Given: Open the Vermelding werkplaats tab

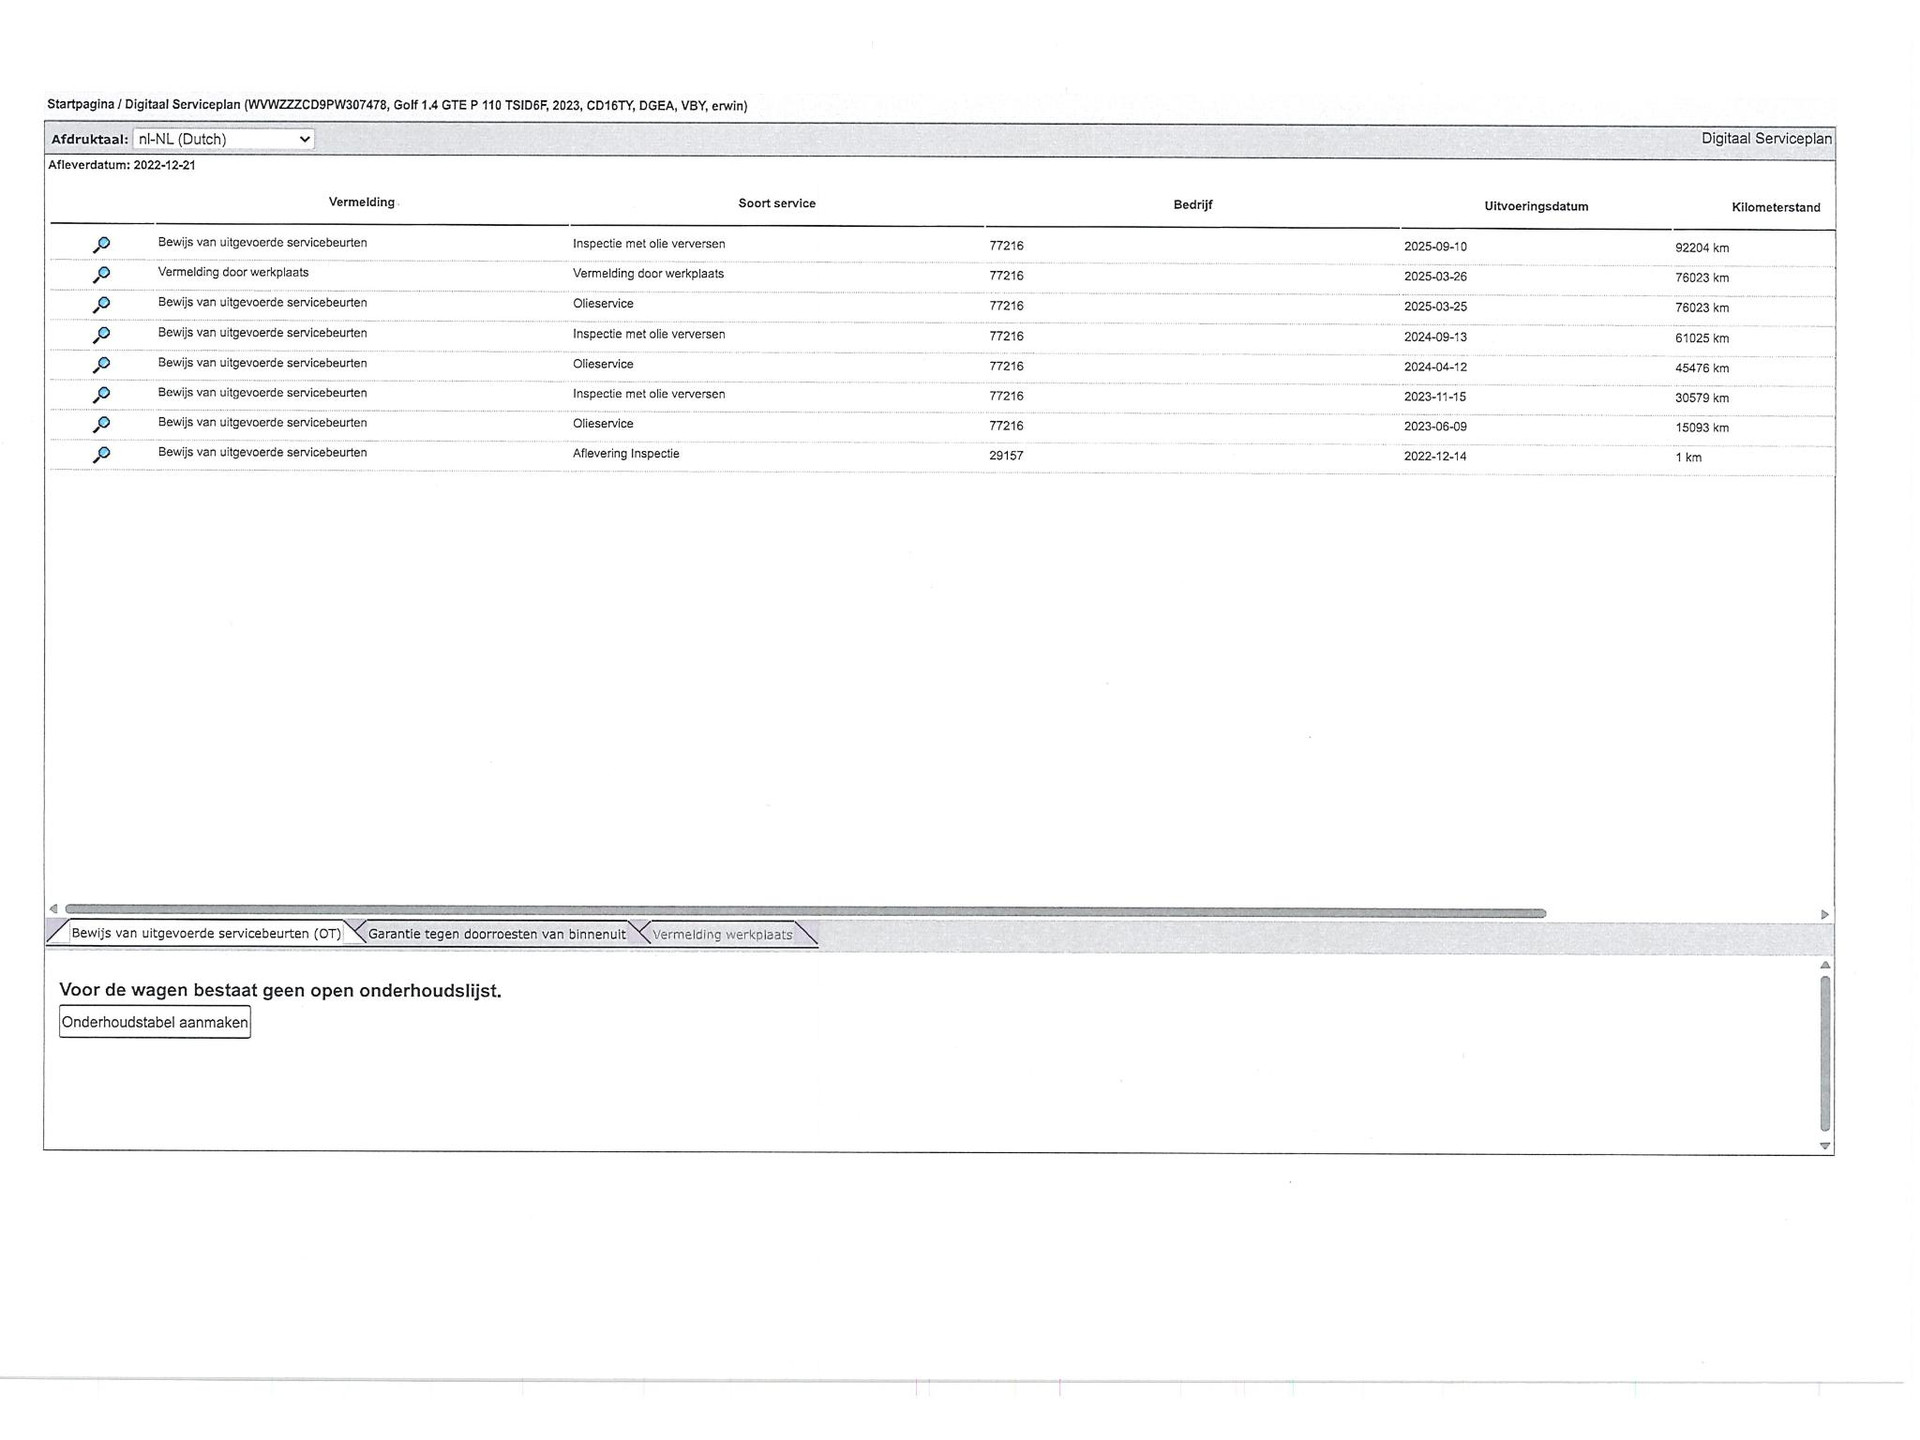Looking at the screenshot, I should [722, 935].
